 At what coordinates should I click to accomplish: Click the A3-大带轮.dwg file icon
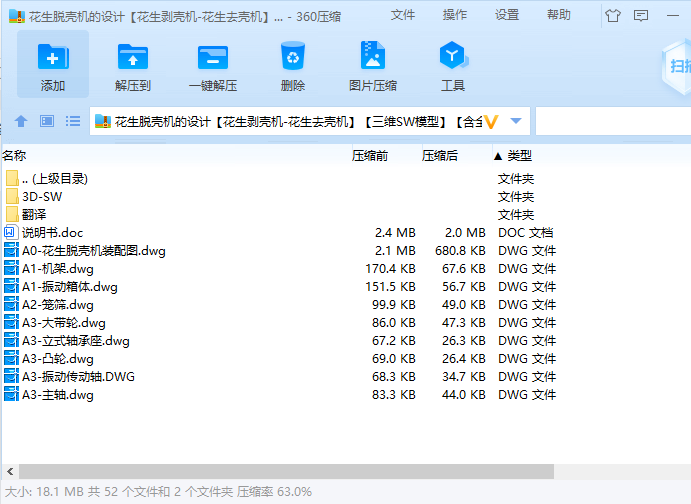[x=11, y=323]
